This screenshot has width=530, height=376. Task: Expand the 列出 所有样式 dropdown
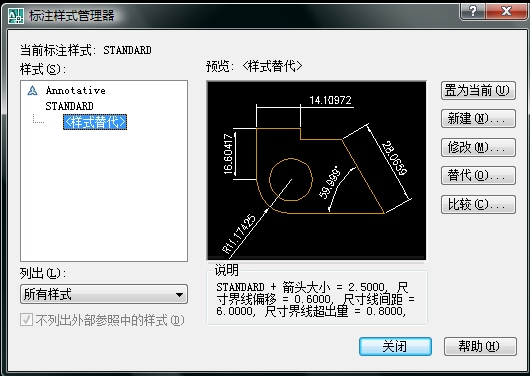pyautogui.click(x=104, y=294)
